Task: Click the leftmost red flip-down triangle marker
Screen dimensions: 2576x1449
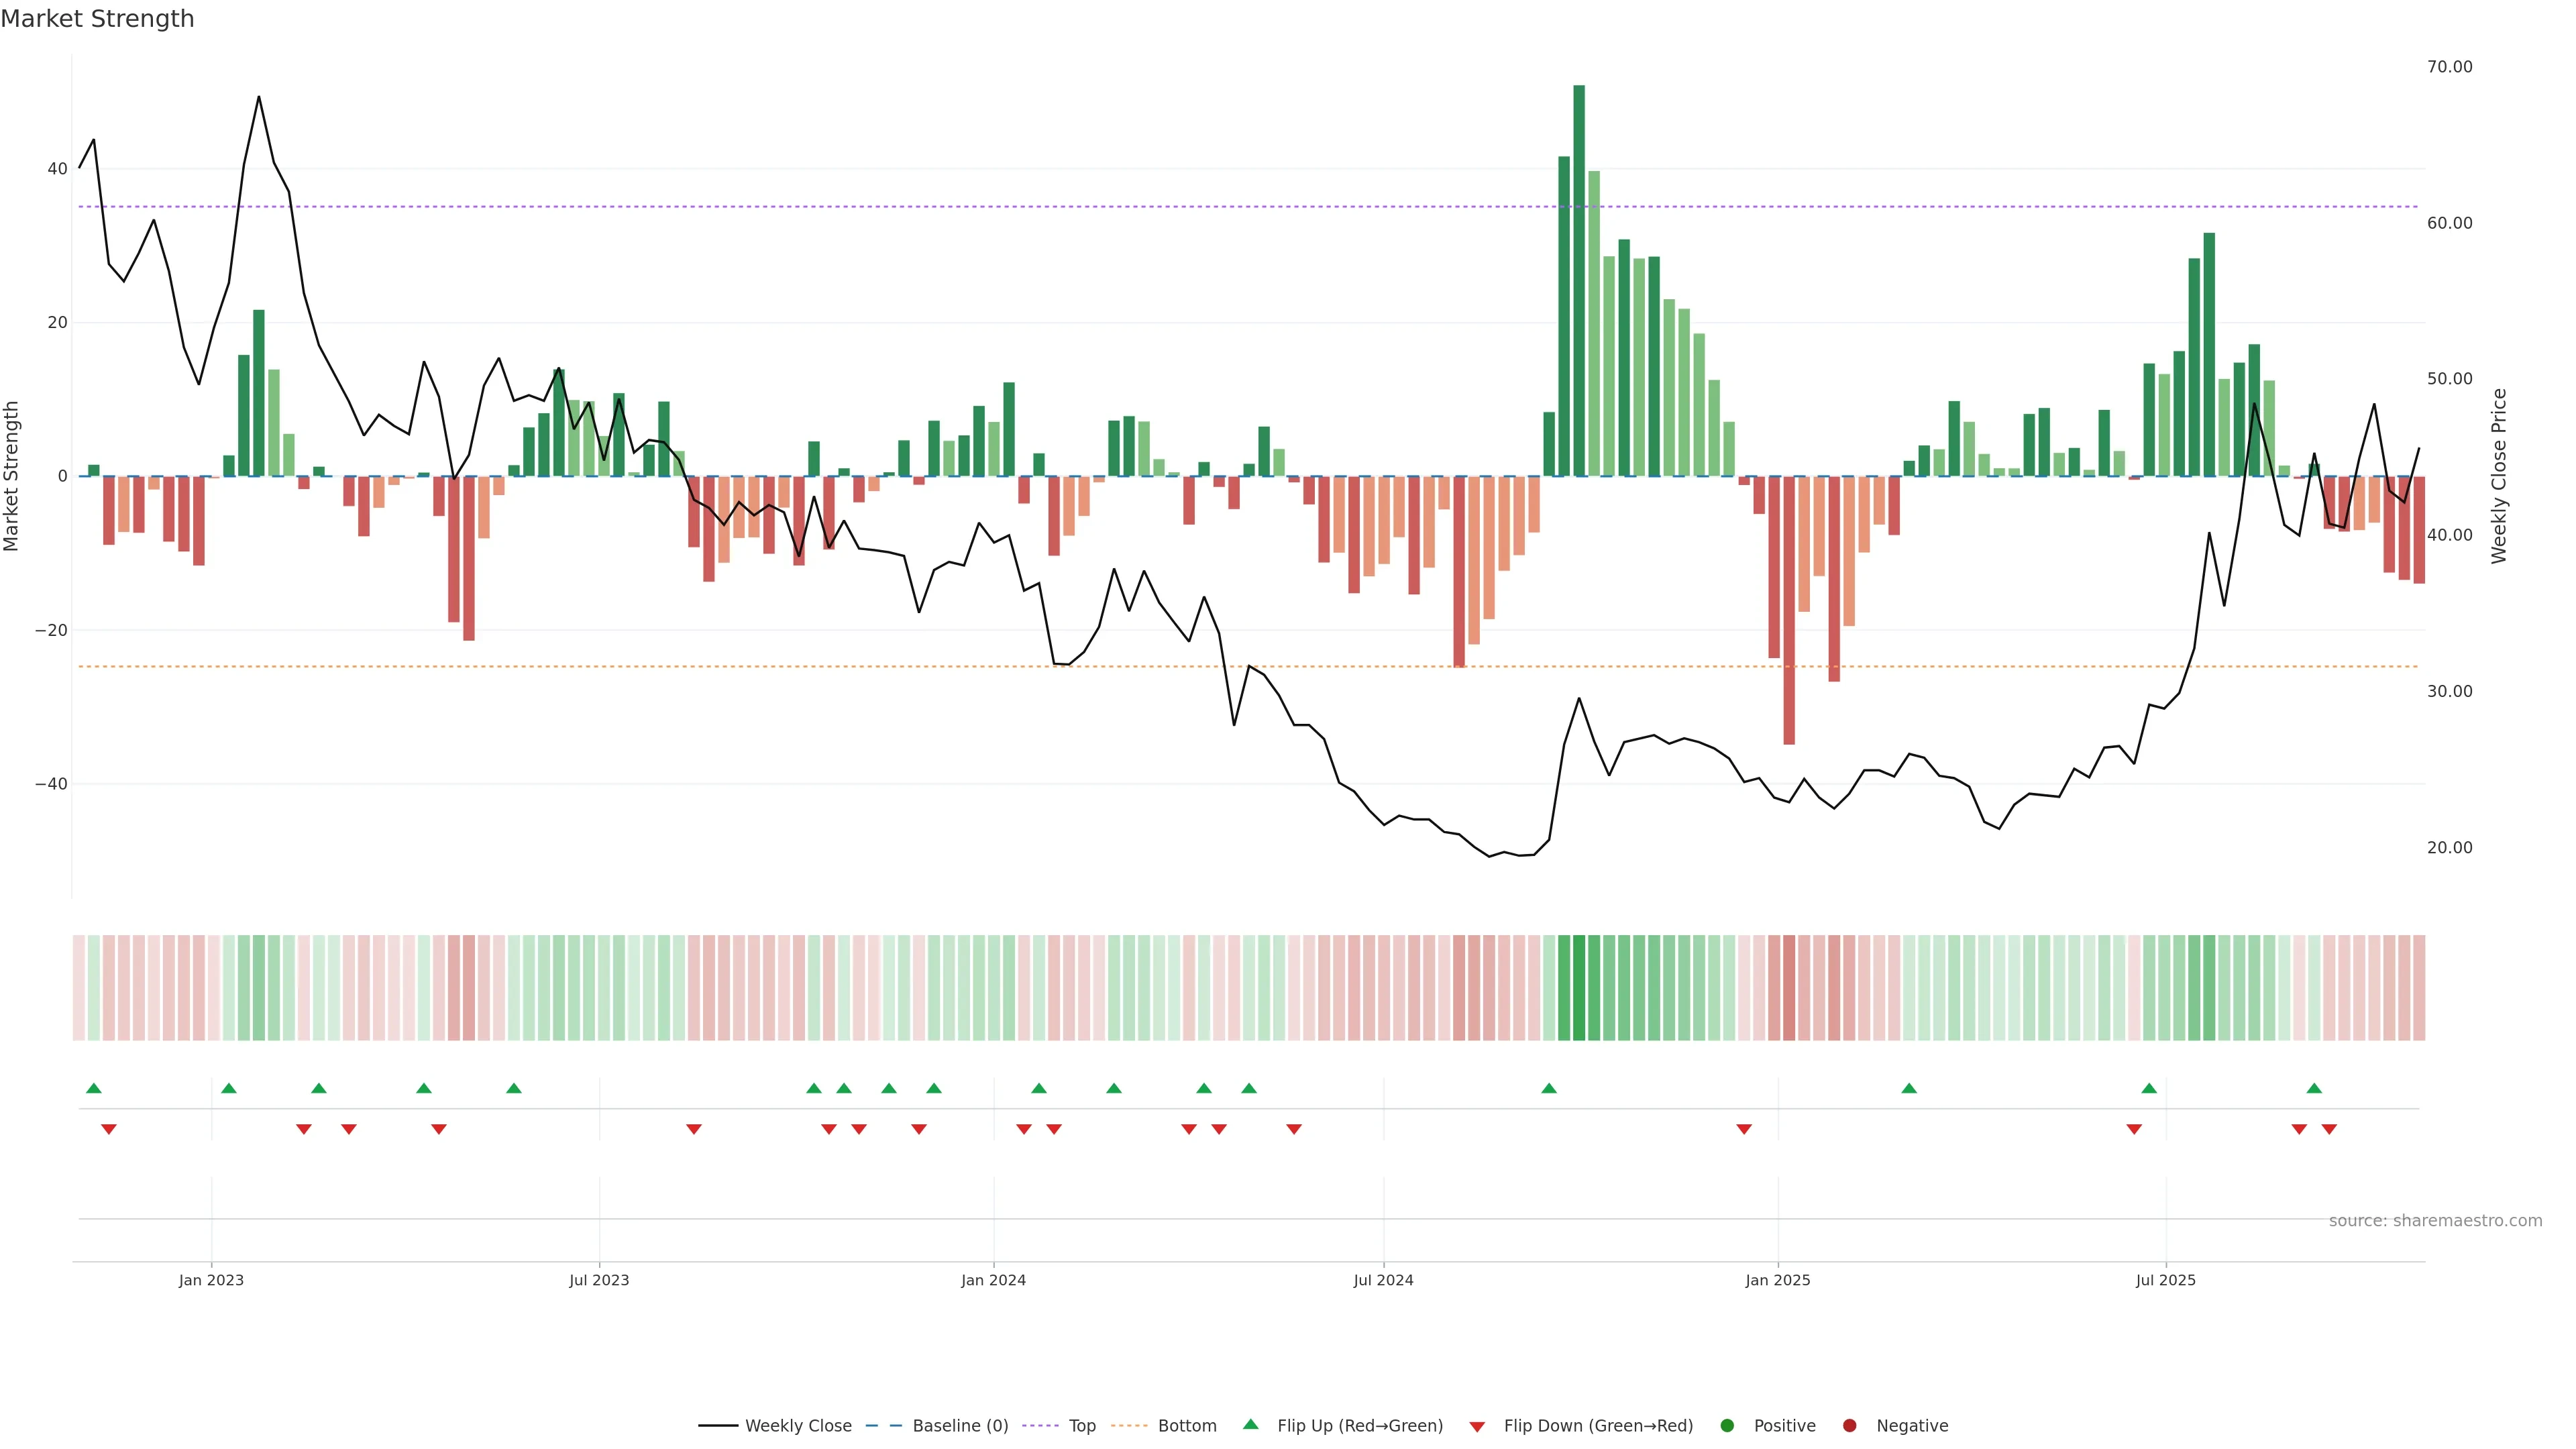Action: coord(109,1129)
